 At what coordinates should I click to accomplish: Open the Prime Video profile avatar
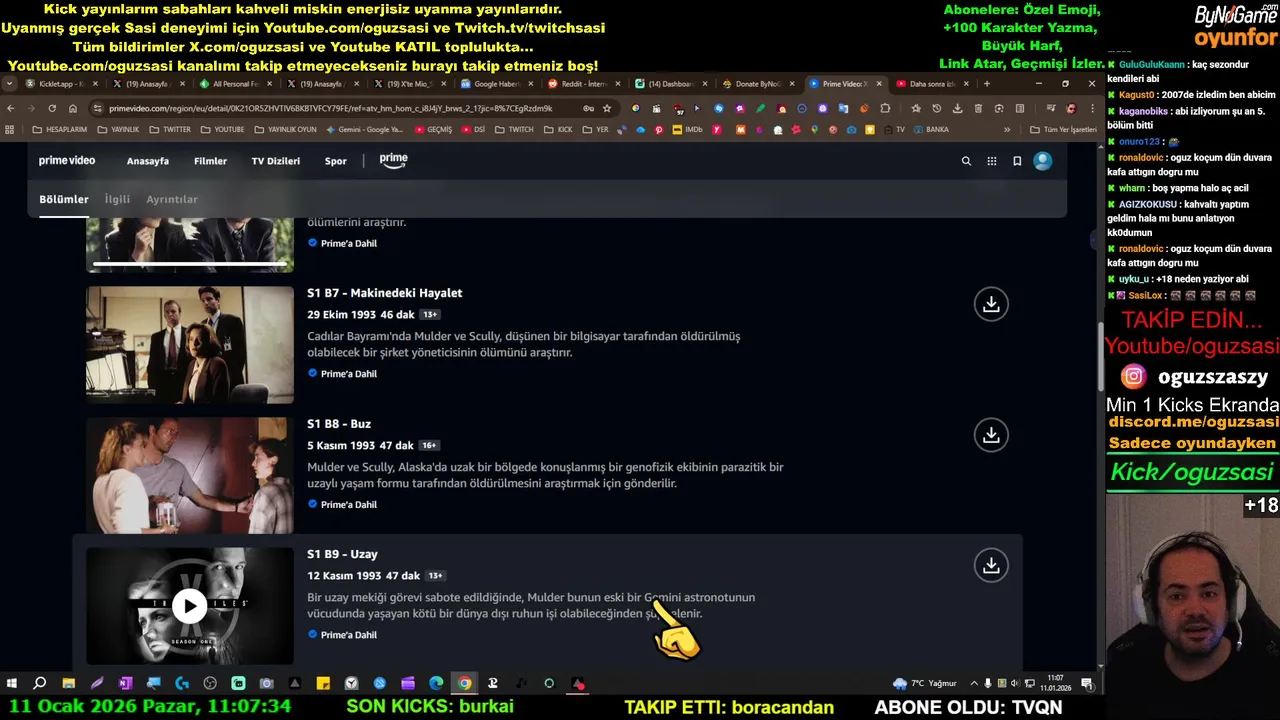pyautogui.click(x=1043, y=161)
